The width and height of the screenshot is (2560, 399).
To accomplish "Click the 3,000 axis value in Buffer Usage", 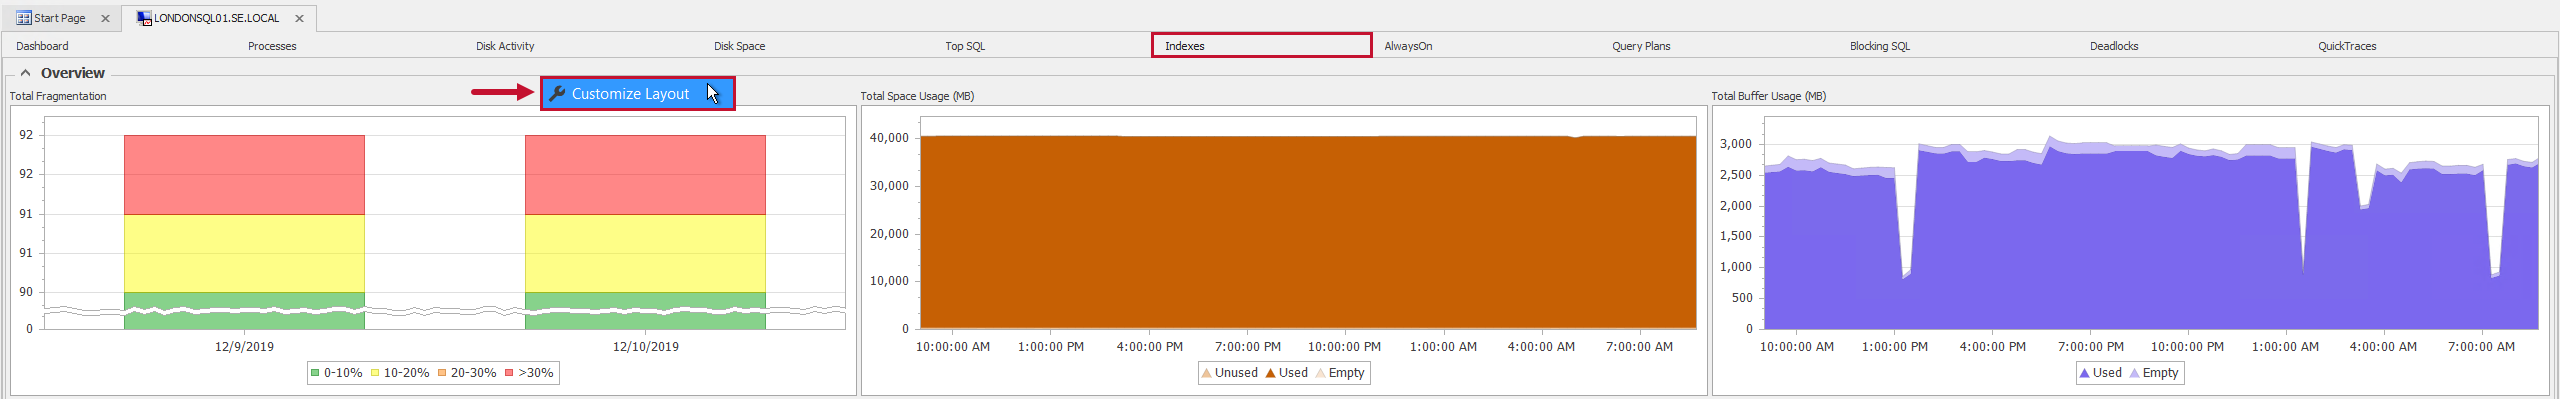I will pos(1736,144).
